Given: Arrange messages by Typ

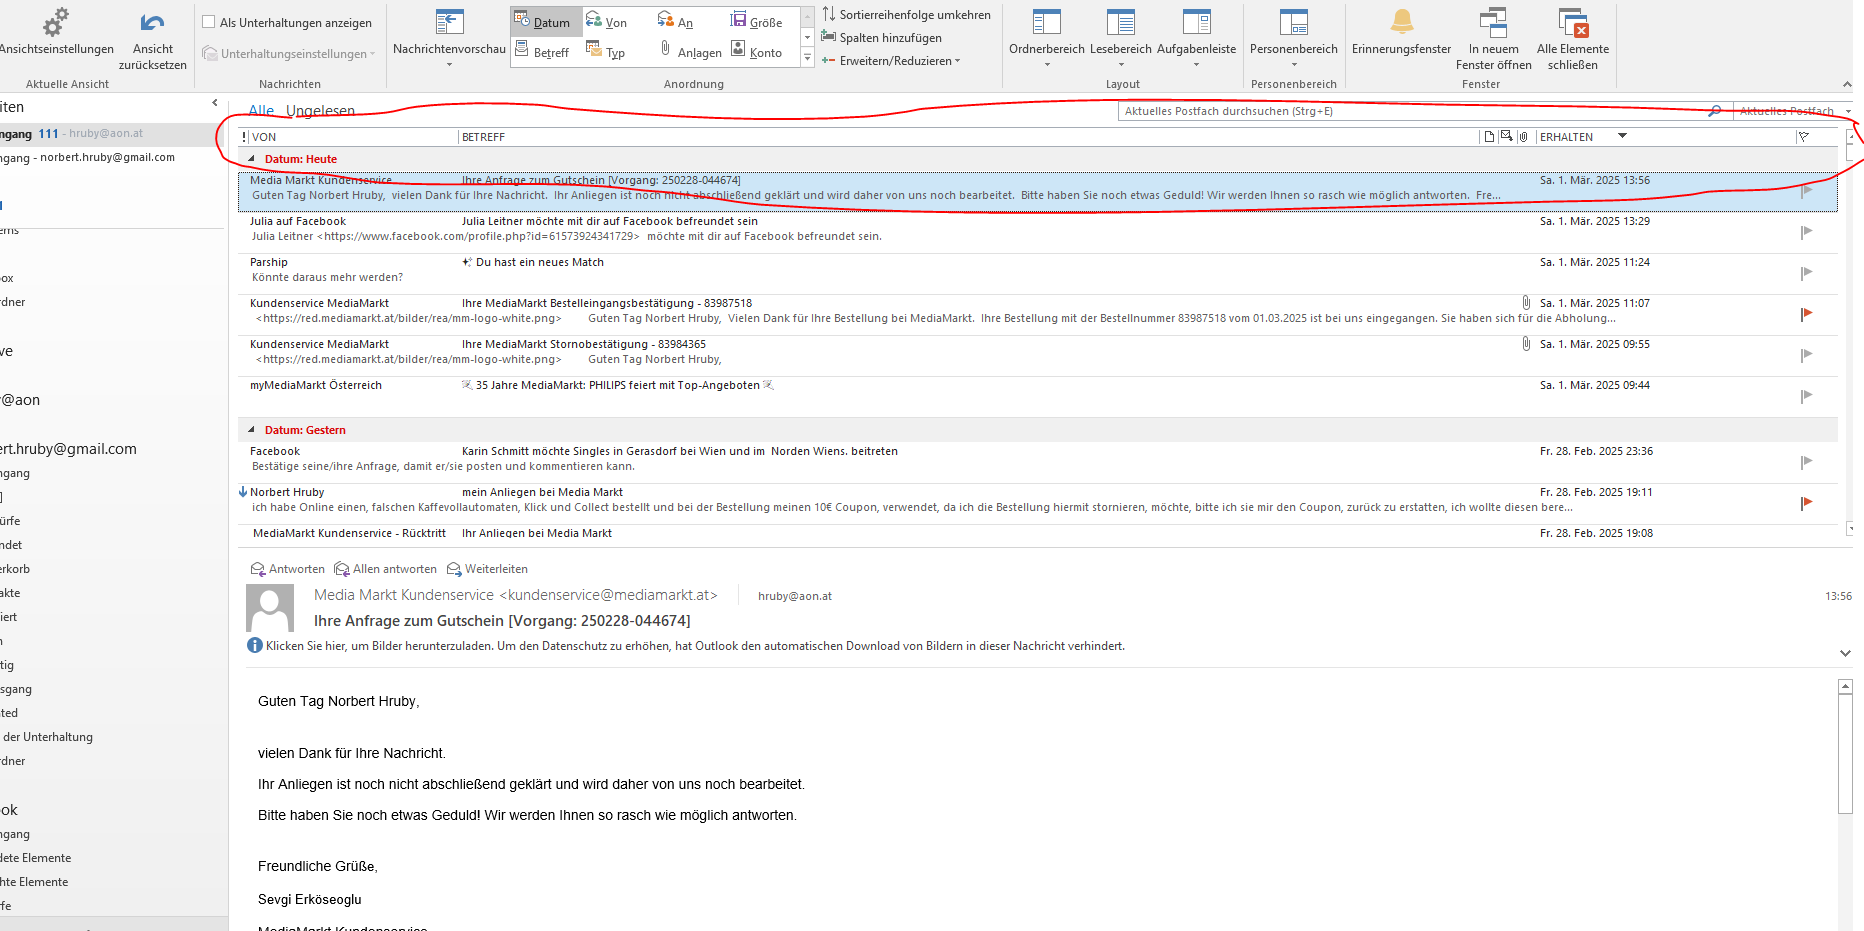Looking at the screenshot, I should click(x=607, y=51).
